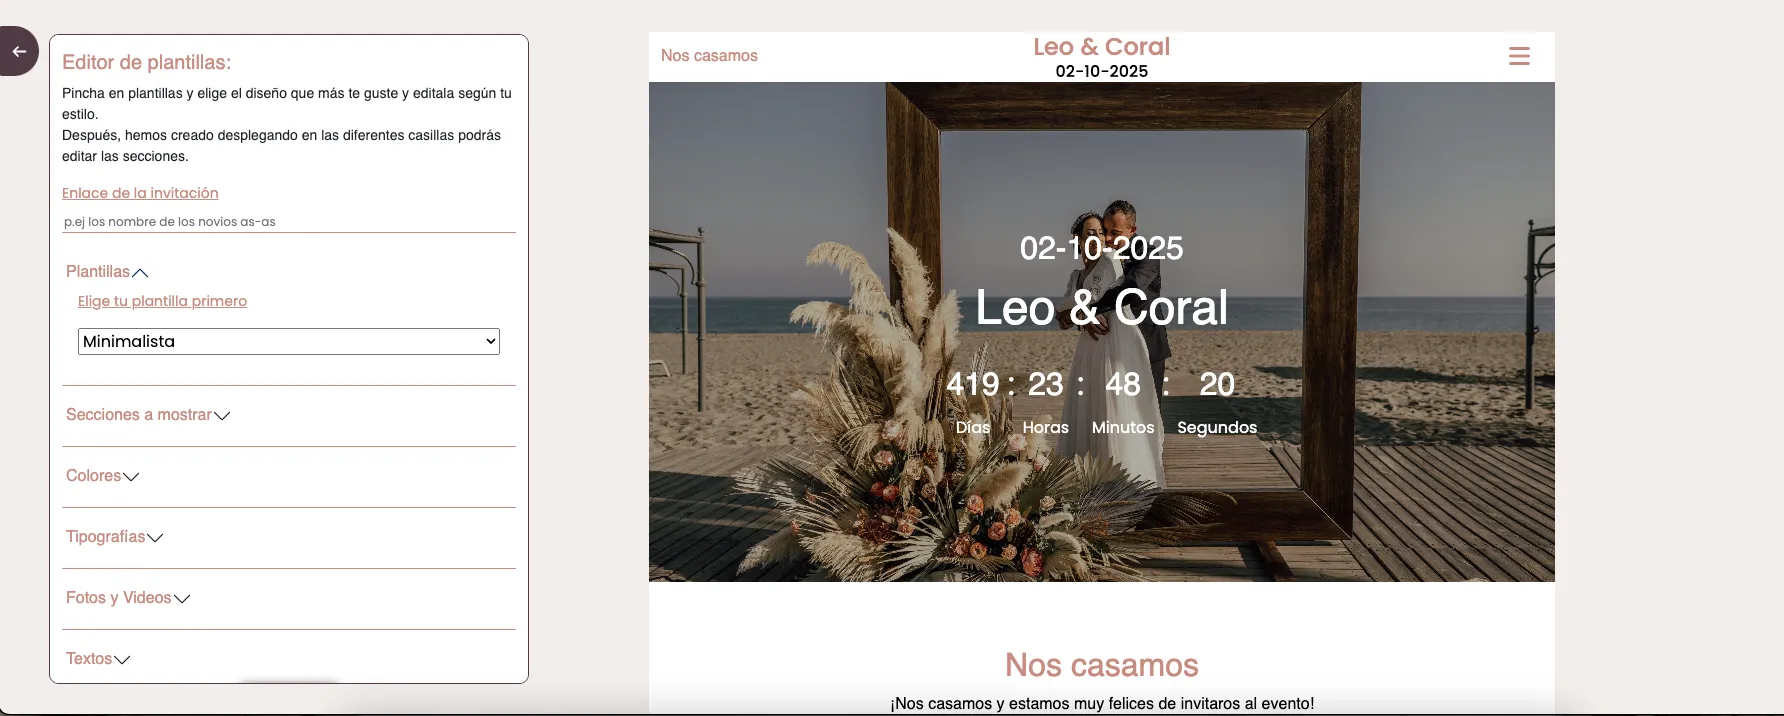This screenshot has height=716, width=1784.
Task: Click Nos casamos in the preview header
Action: [x=709, y=56]
